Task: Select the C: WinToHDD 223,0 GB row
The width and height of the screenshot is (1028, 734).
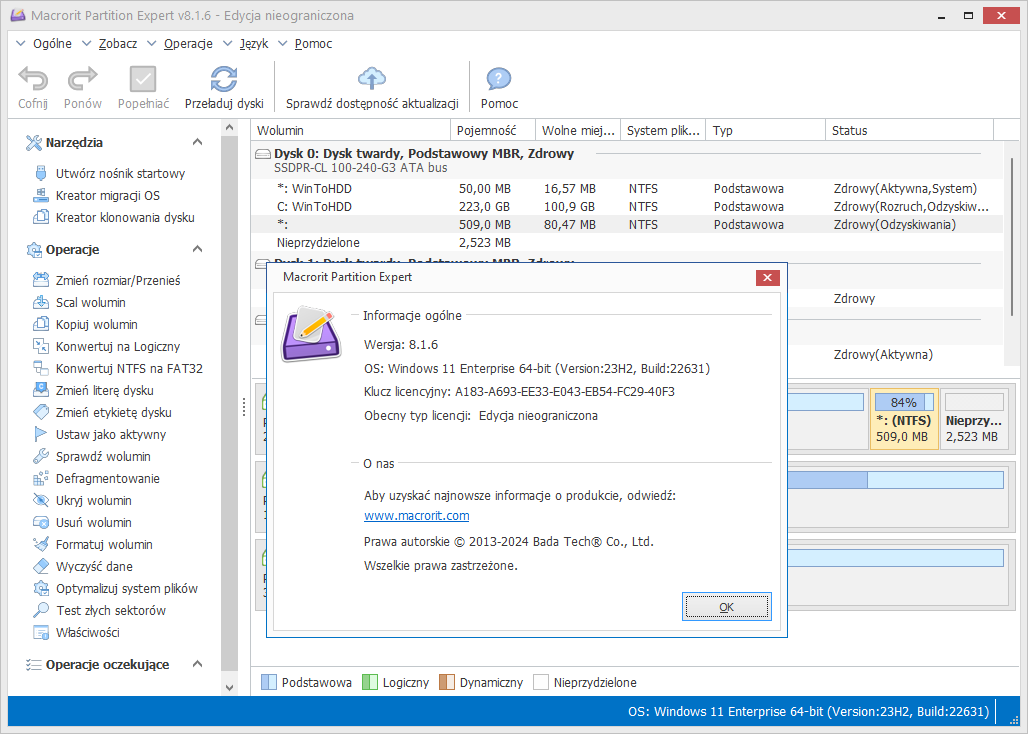Action: click(627, 206)
